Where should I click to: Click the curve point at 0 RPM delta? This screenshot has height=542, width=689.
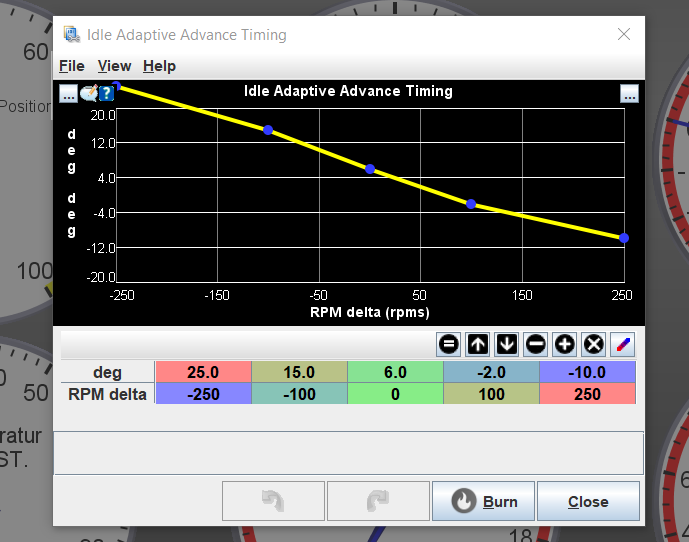[x=370, y=169]
